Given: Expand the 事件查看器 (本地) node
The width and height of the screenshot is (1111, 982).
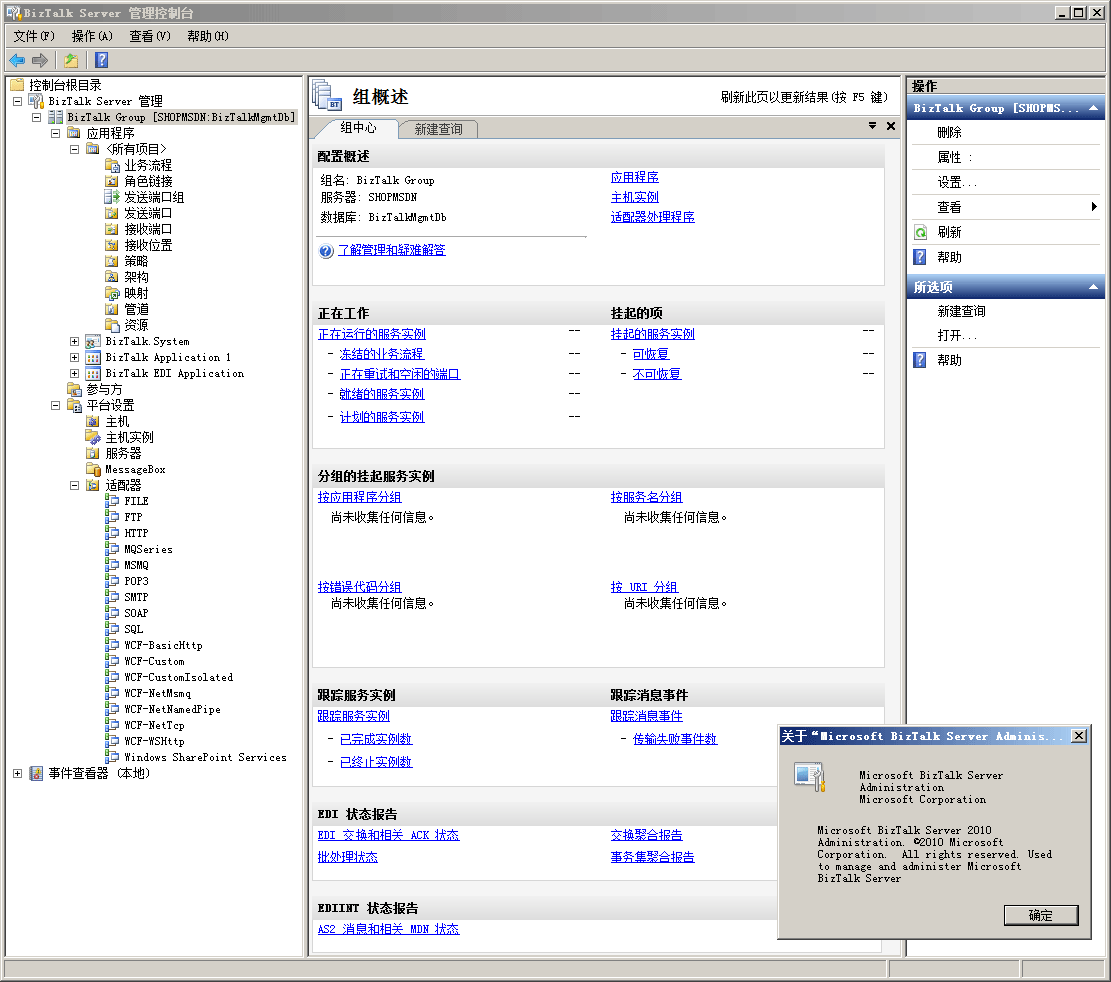Looking at the screenshot, I should tap(17, 773).
